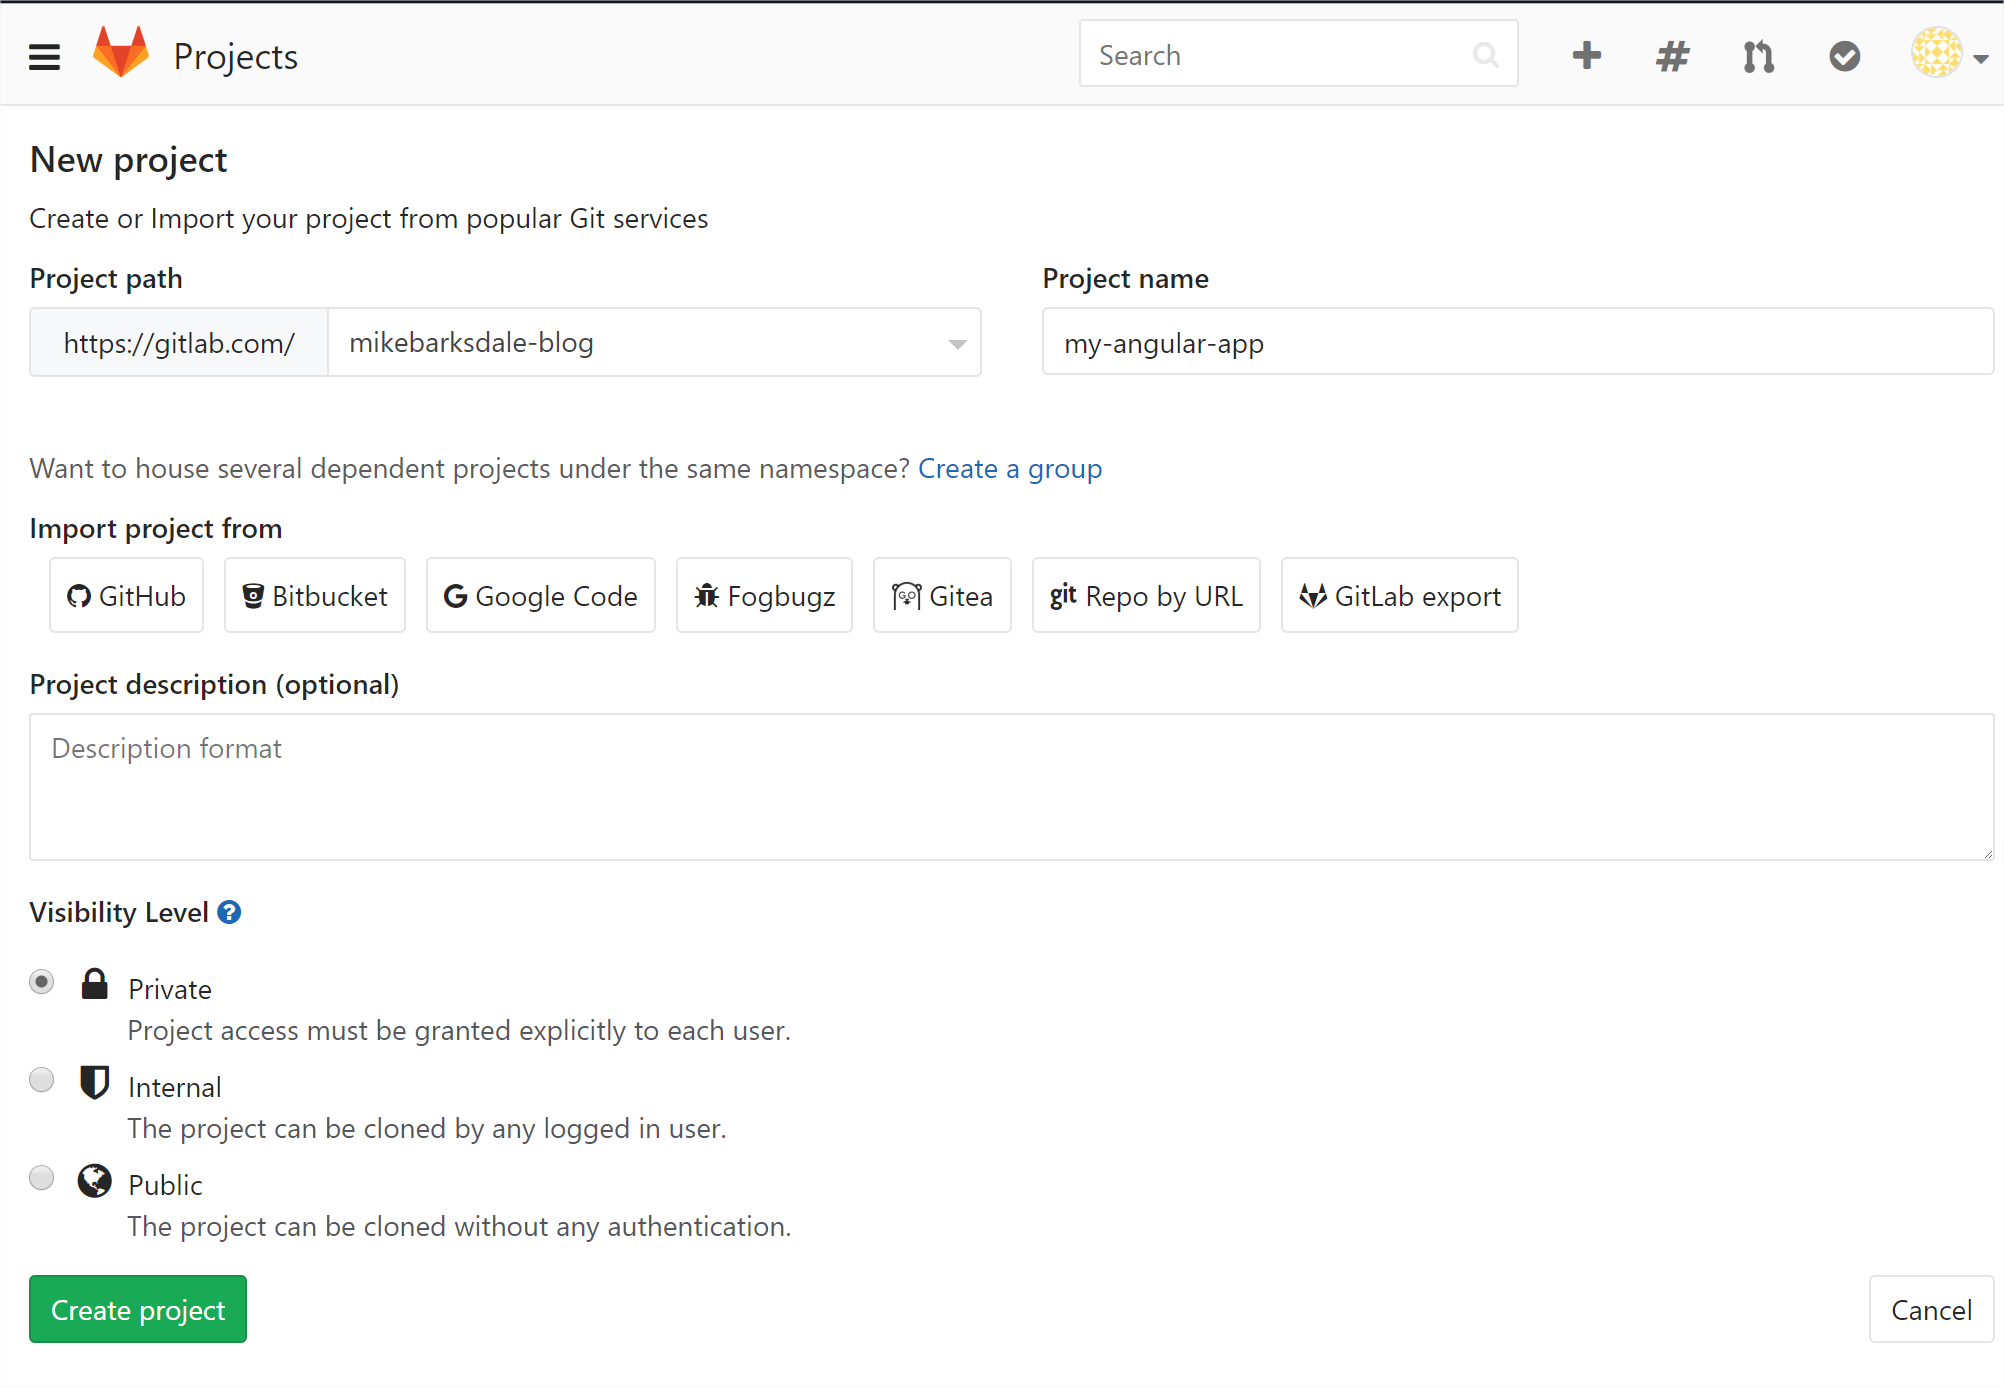This screenshot has width=2004, height=1388.
Task: Click the search magnifier icon
Action: [1487, 55]
